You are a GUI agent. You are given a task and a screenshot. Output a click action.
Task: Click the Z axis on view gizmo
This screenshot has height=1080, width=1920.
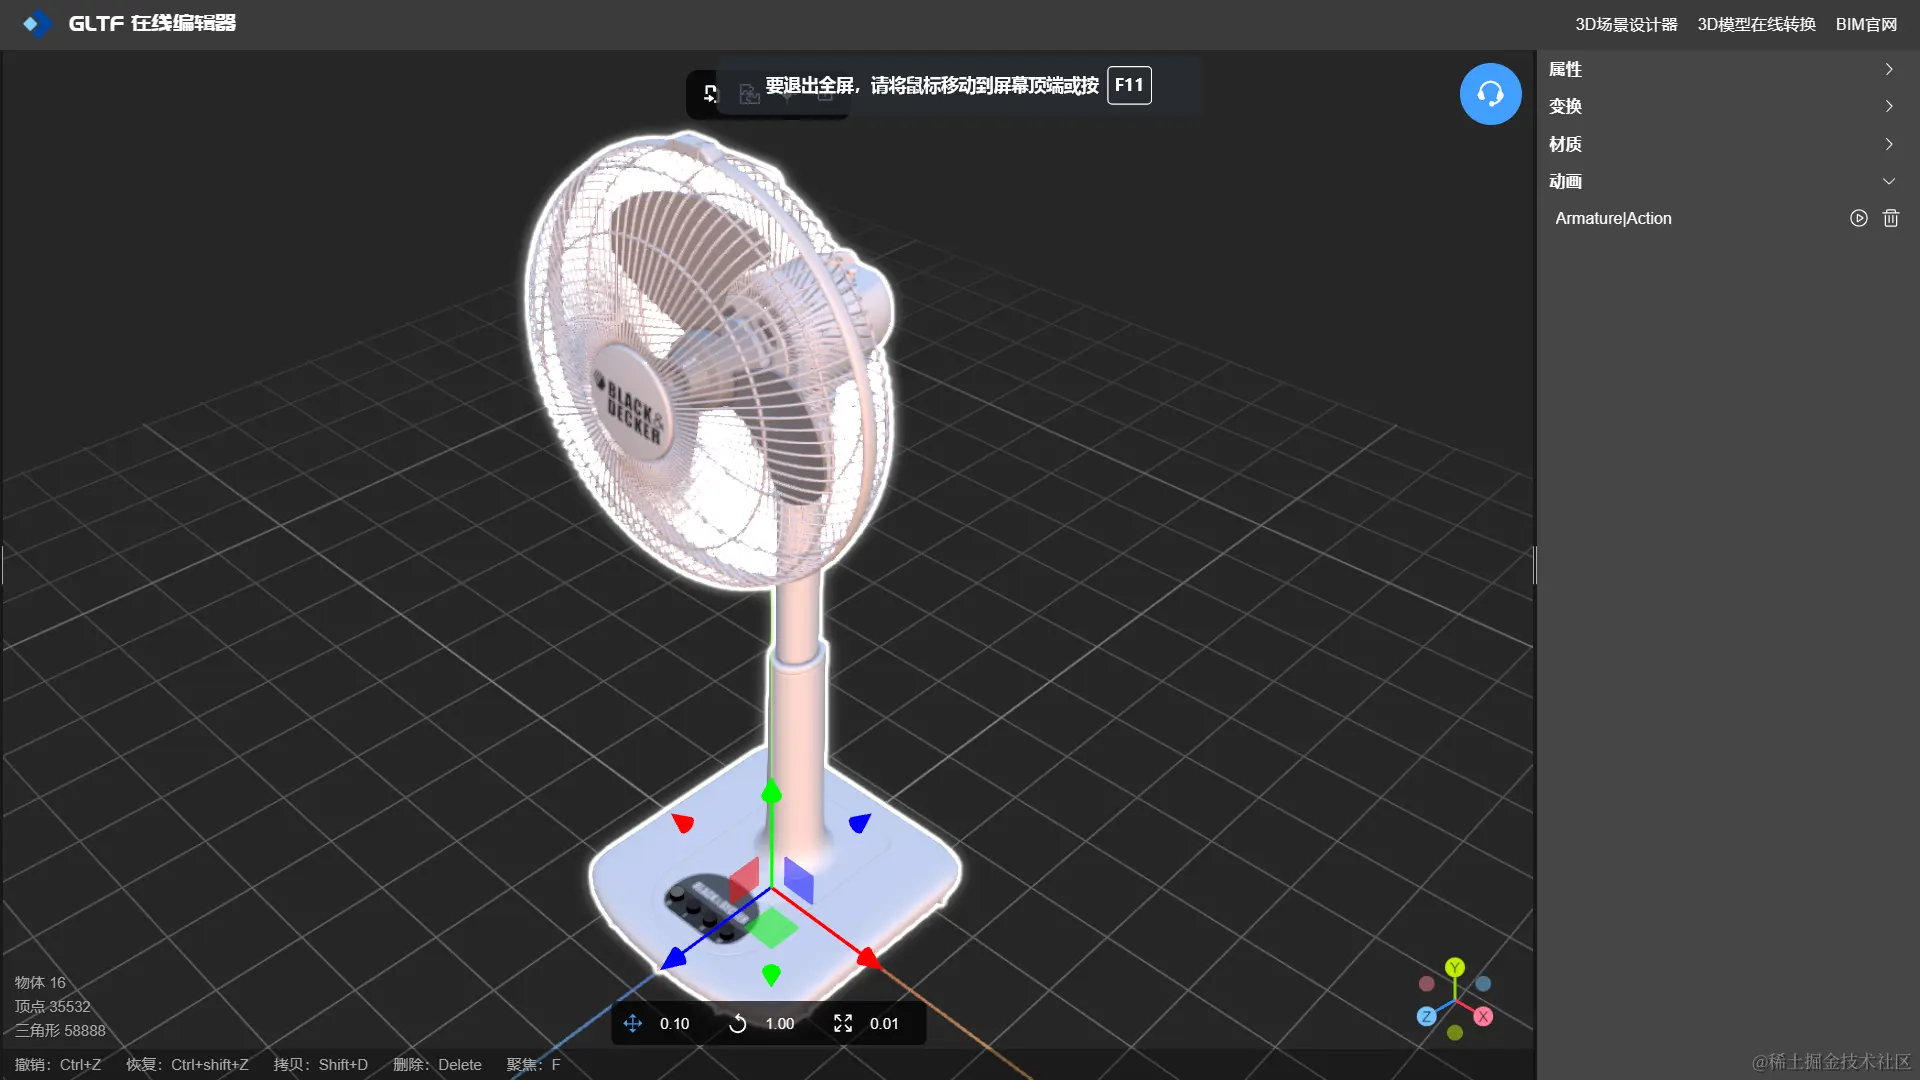pyautogui.click(x=1427, y=1016)
